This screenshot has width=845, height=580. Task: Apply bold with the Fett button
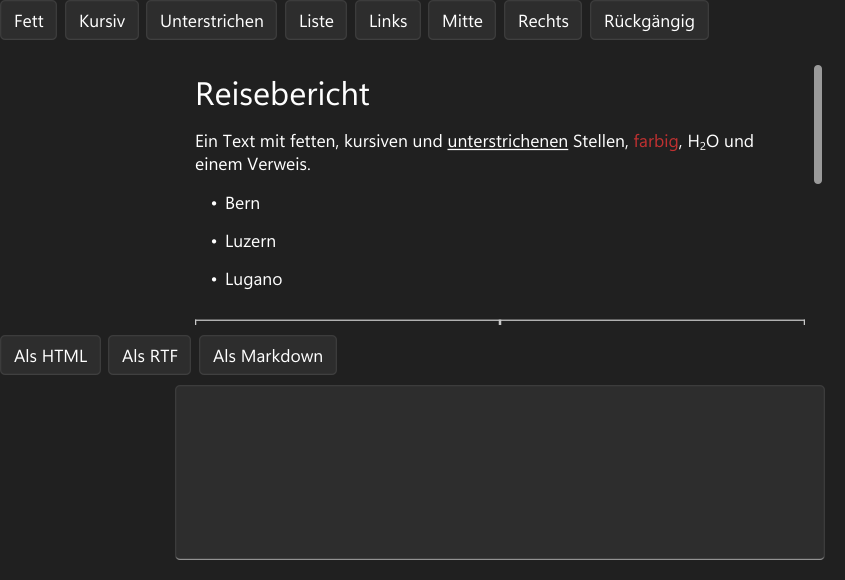(29, 20)
